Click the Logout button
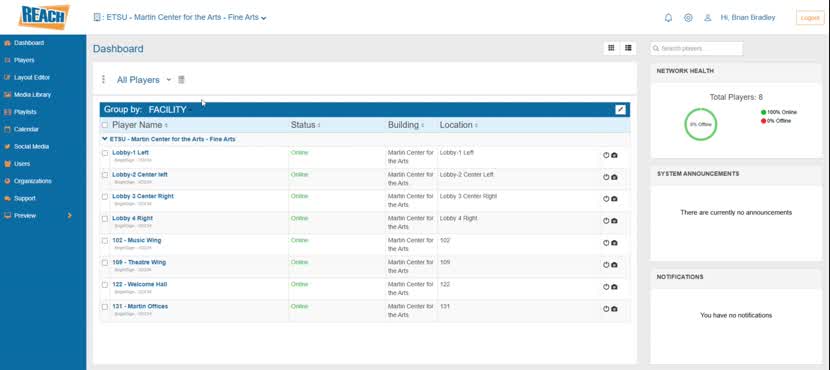This screenshot has width=830, height=370. point(810,17)
